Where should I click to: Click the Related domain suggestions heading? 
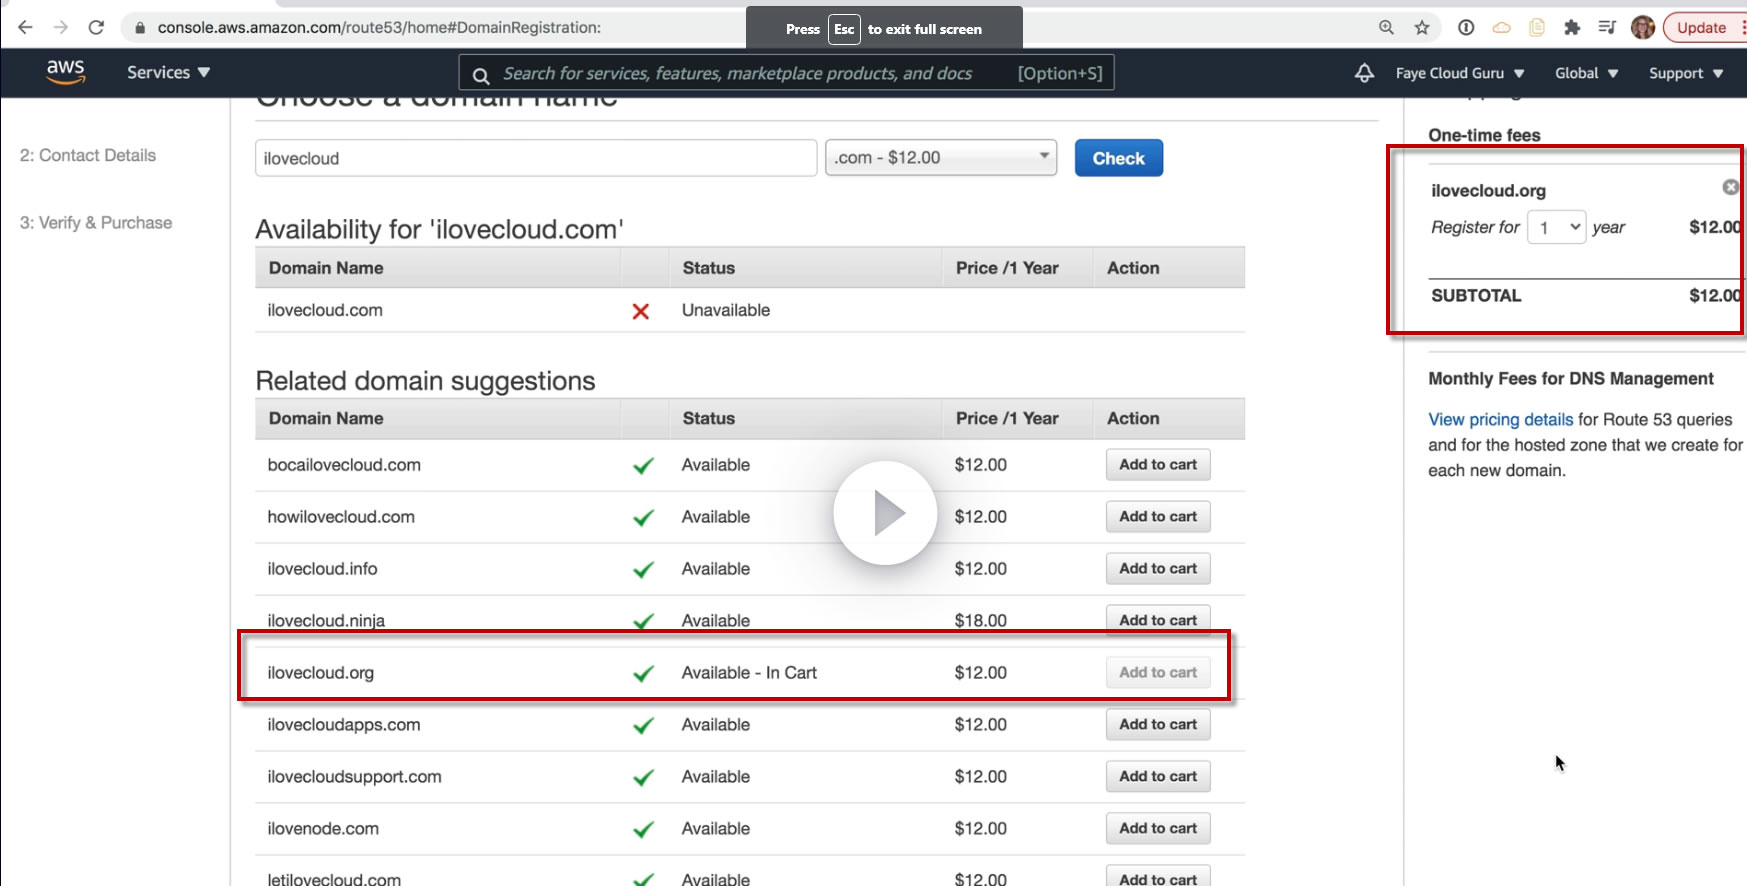coord(425,381)
